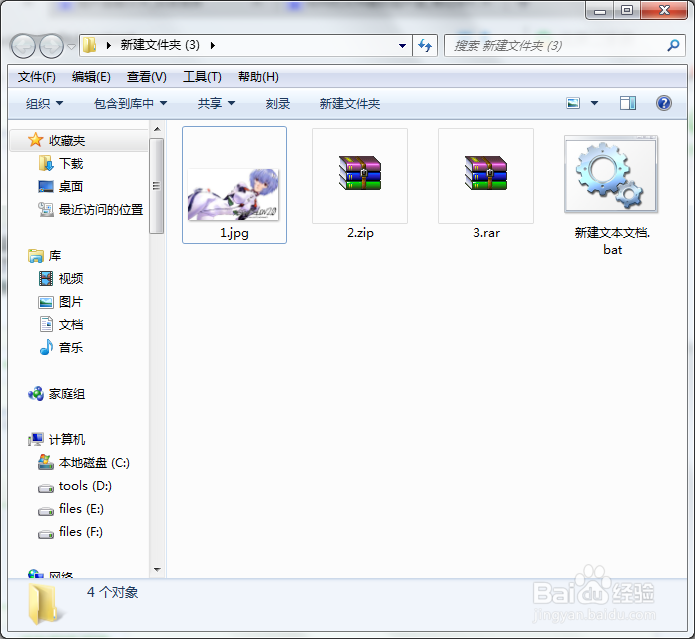
Task: Click the address bar refresh button
Action: coord(425,46)
